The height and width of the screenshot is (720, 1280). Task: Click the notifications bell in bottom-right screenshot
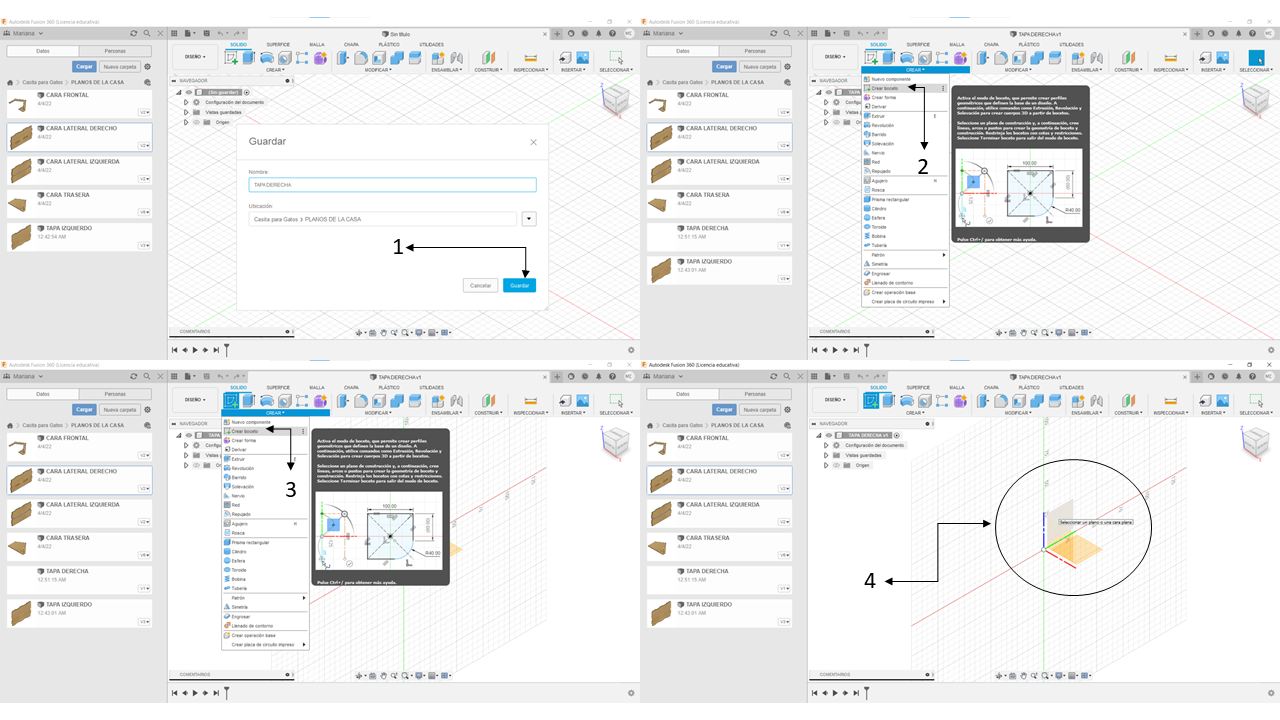(1241, 376)
